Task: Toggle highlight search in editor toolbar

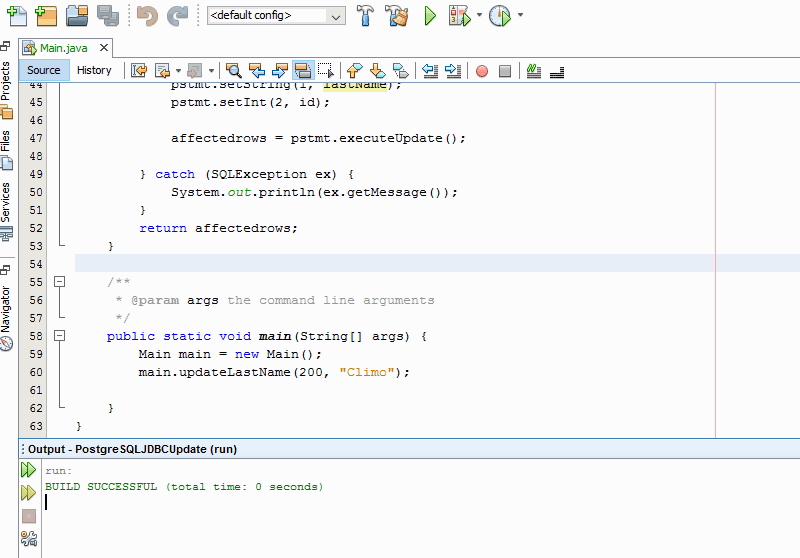Action: (x=302, y=70)
